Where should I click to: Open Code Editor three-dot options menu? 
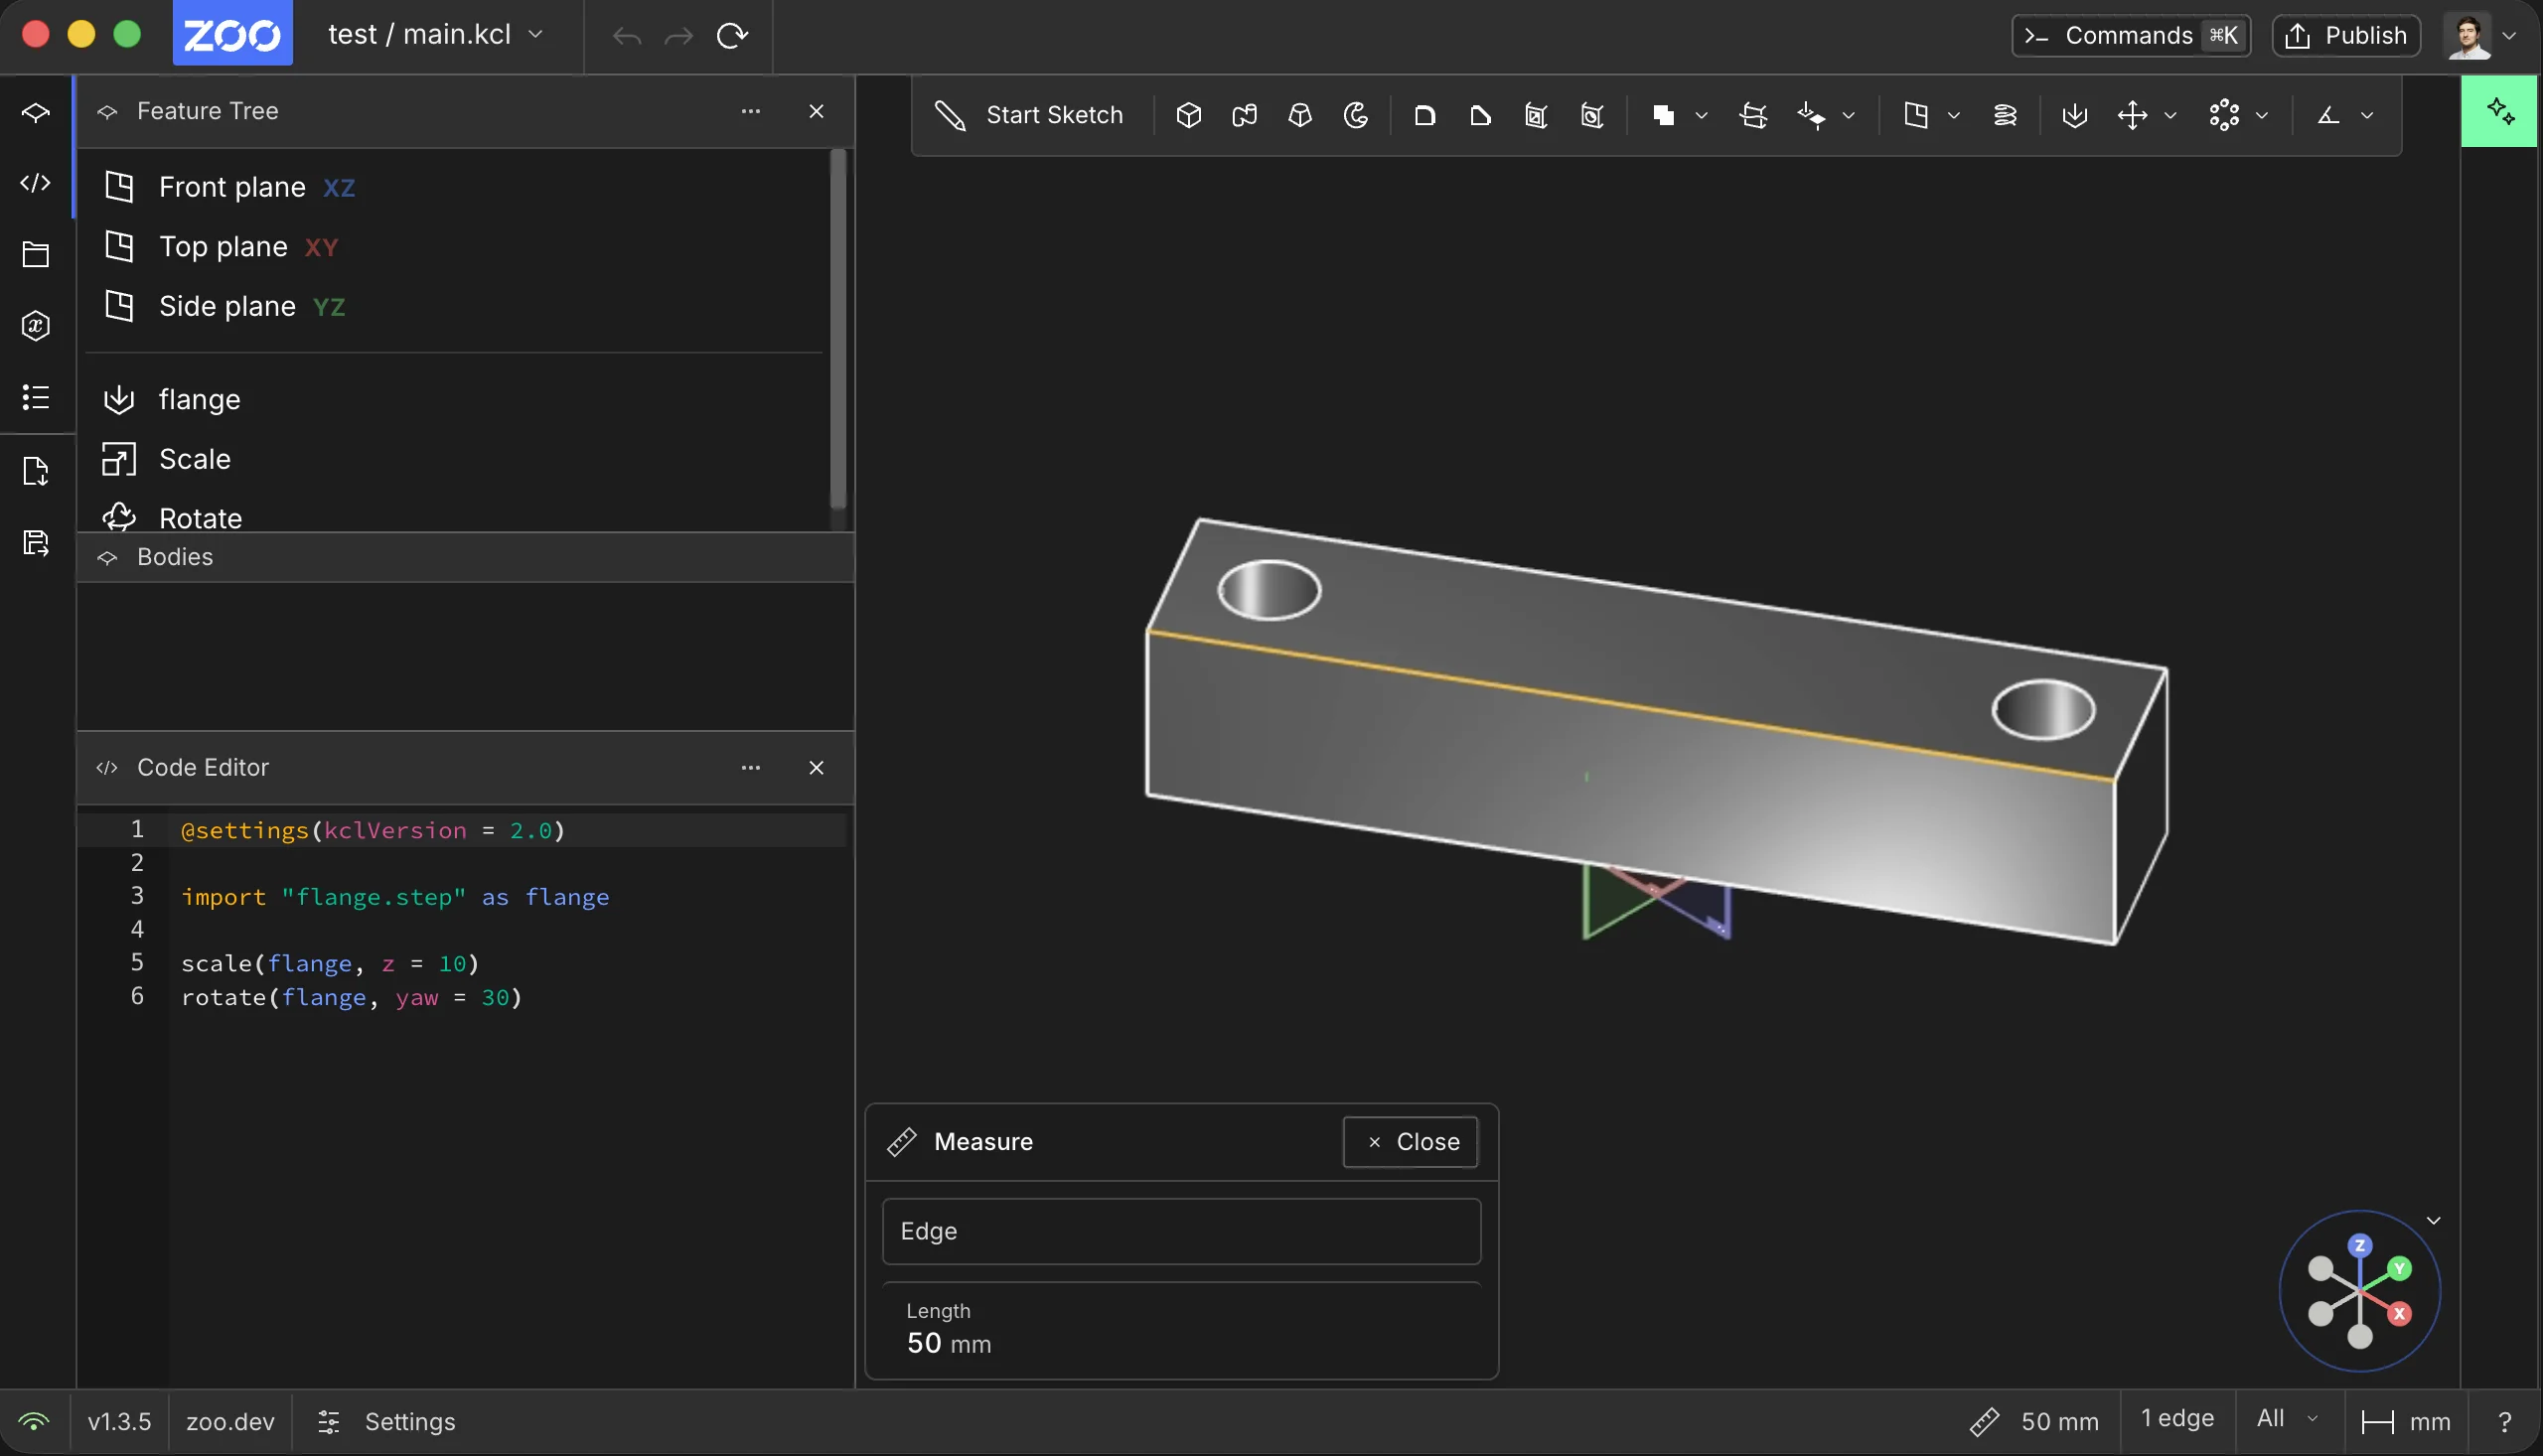pos(751,768)
